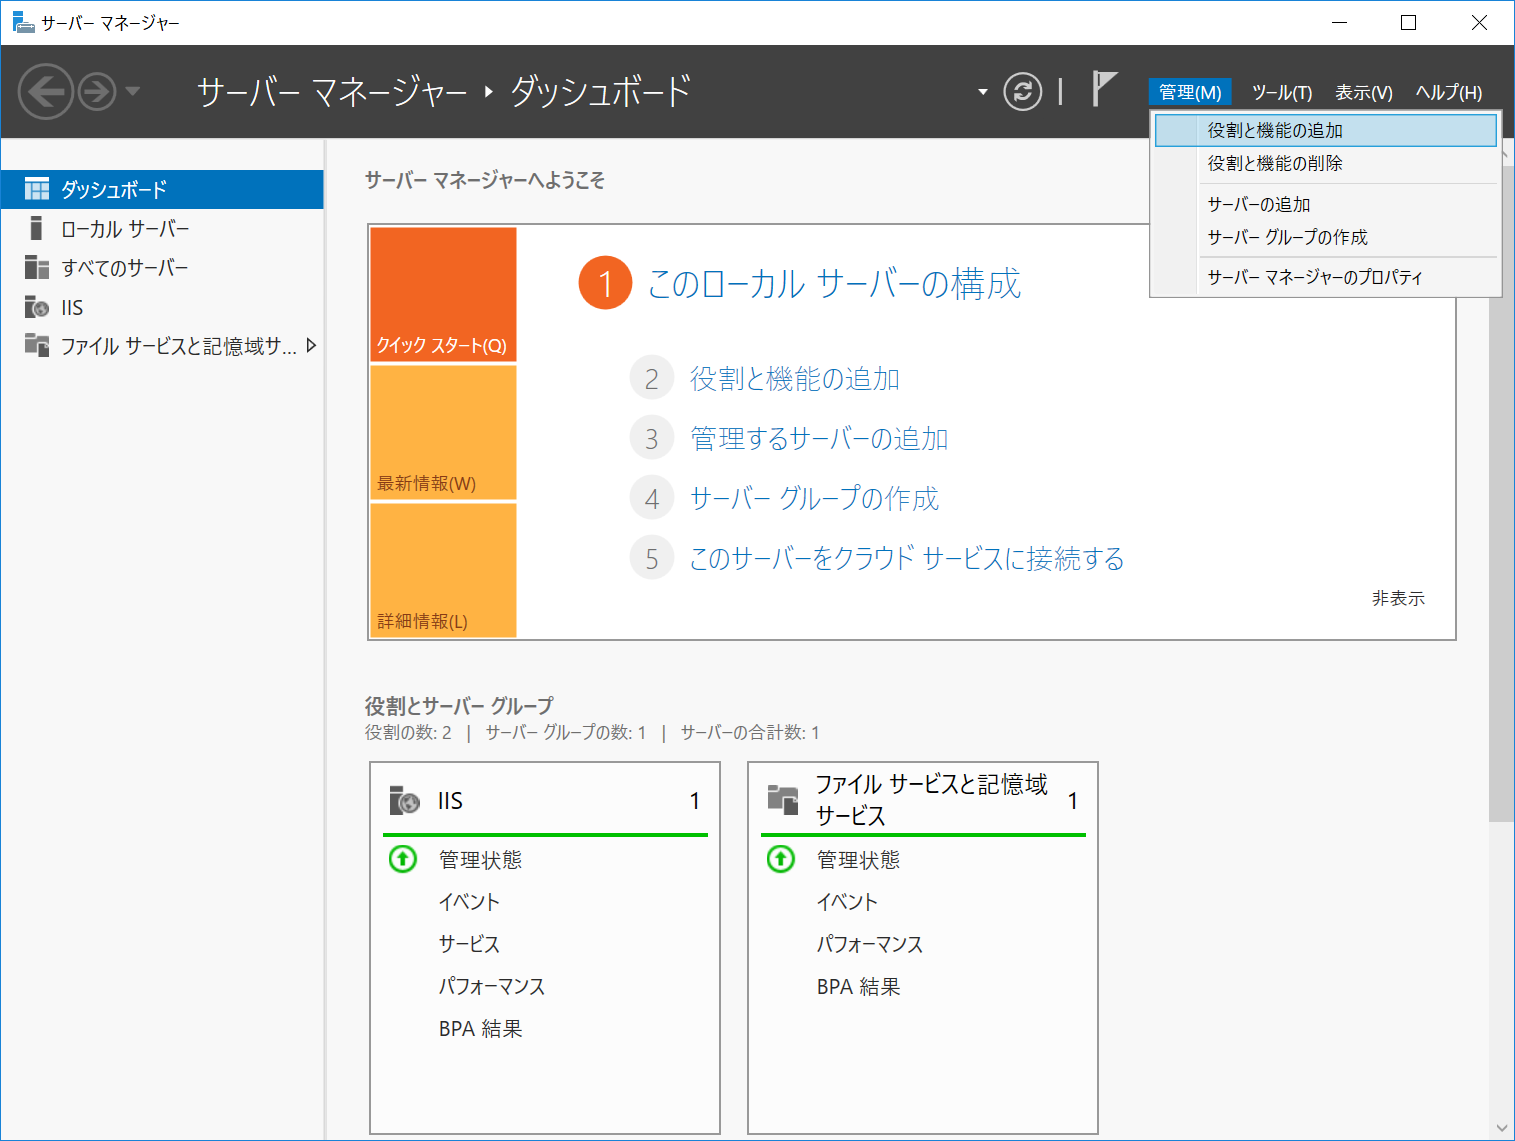Viewport: 1515px width, 1141px height.
Task: Click the ダッシュボード grid icon in sidebar
Action: pos(37,189)
